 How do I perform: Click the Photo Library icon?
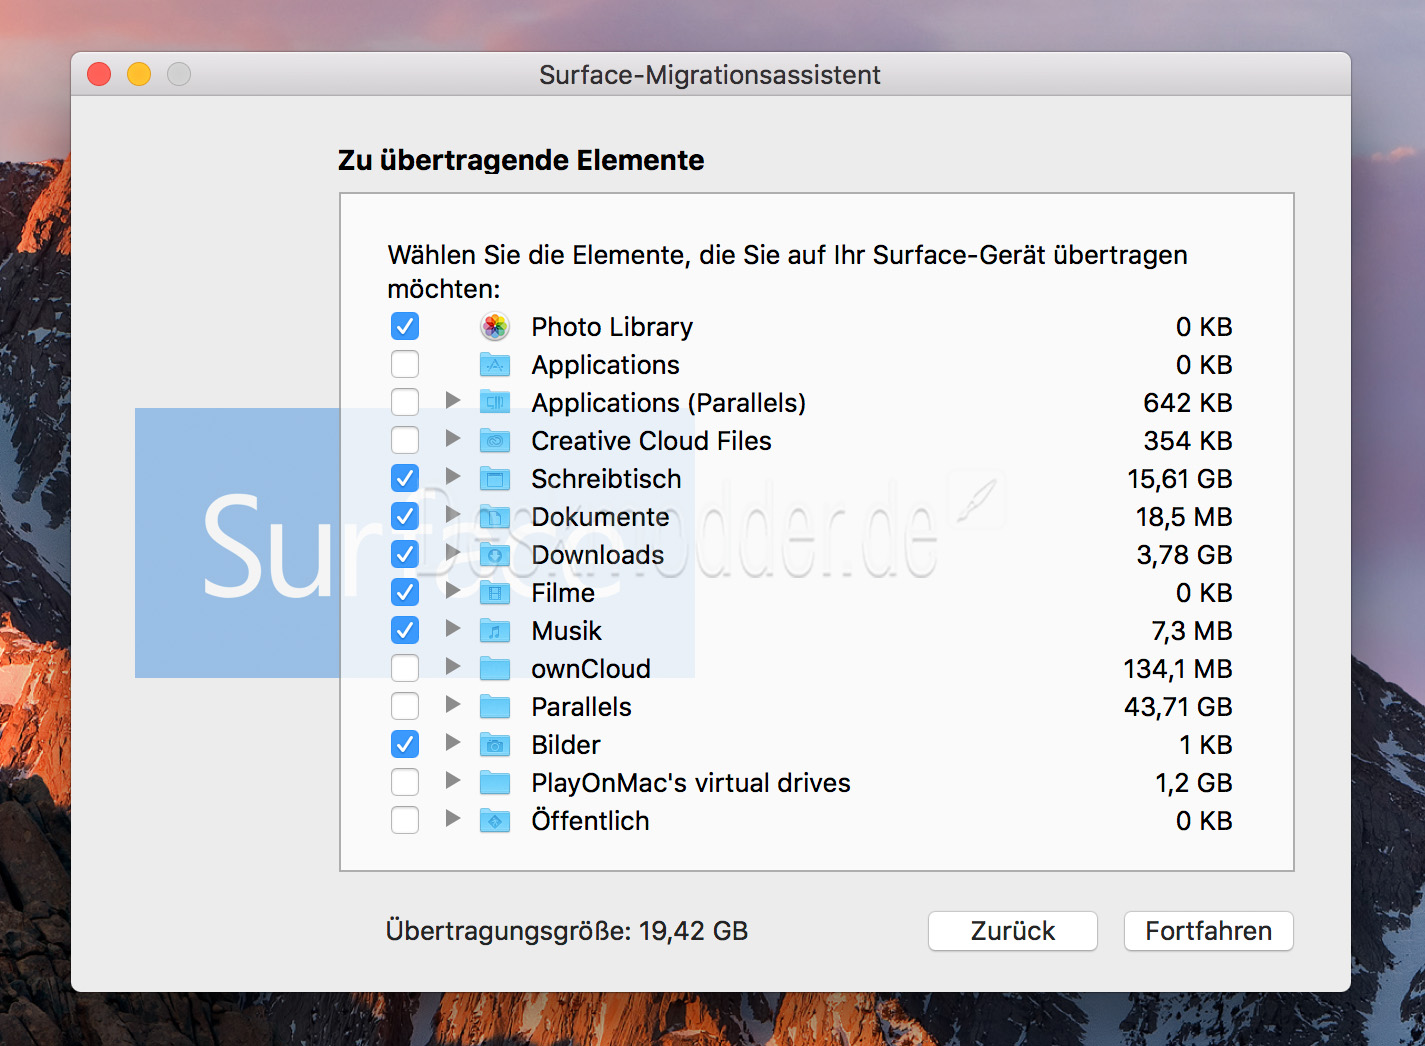point(495,326)
